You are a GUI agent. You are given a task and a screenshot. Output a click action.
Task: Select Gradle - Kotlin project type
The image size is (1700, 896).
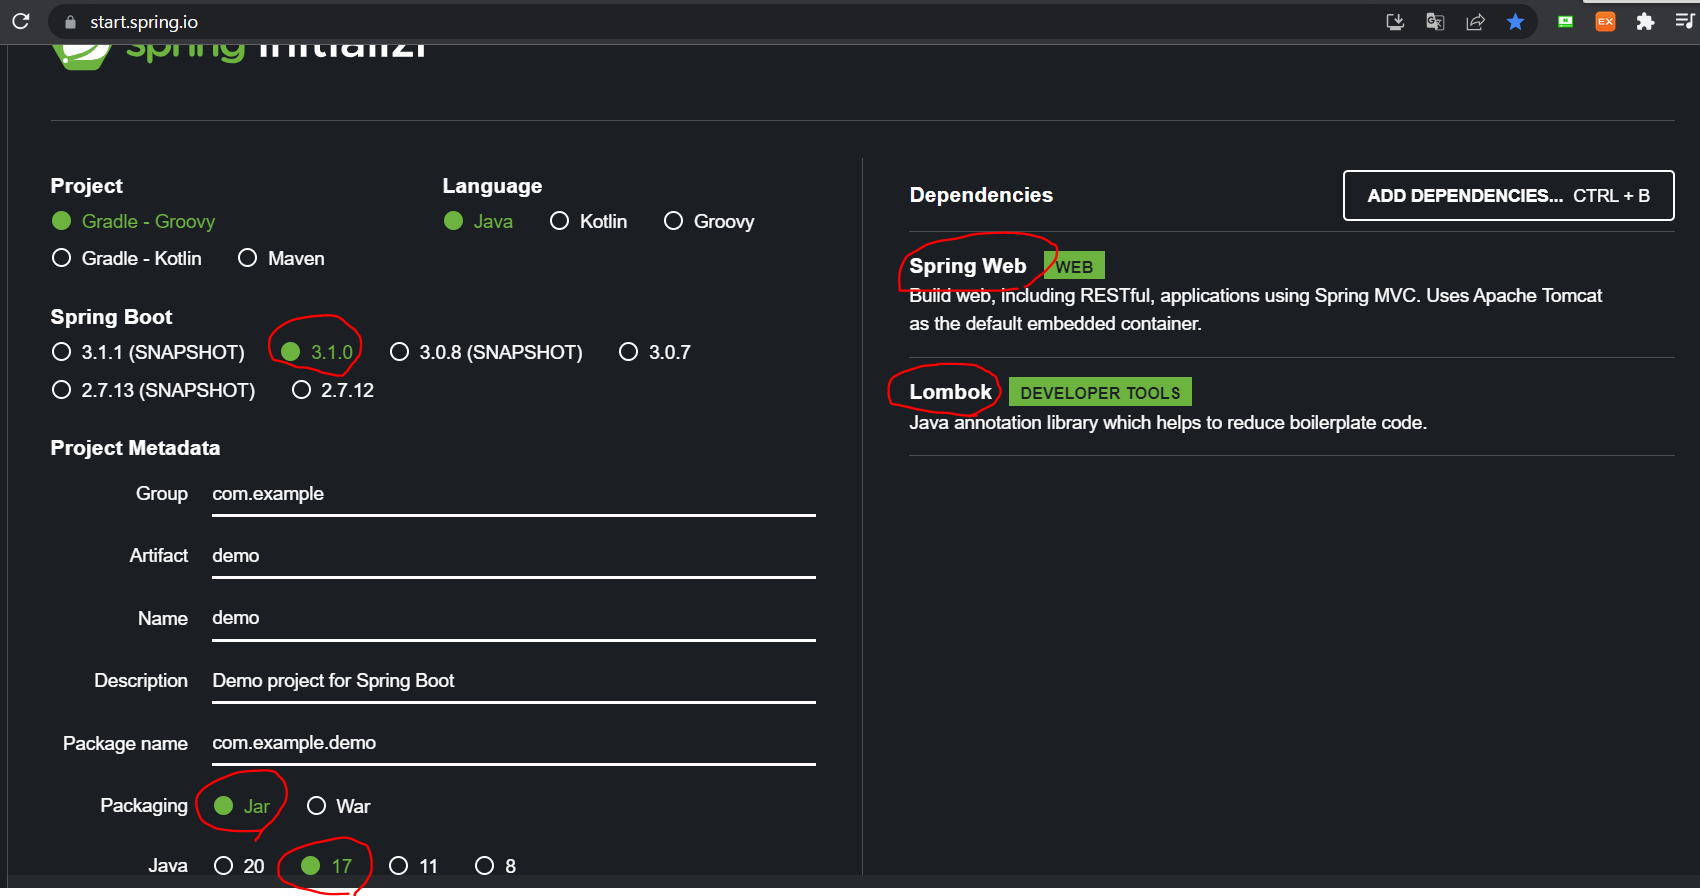pyautogui.click(x=126, y=258)
